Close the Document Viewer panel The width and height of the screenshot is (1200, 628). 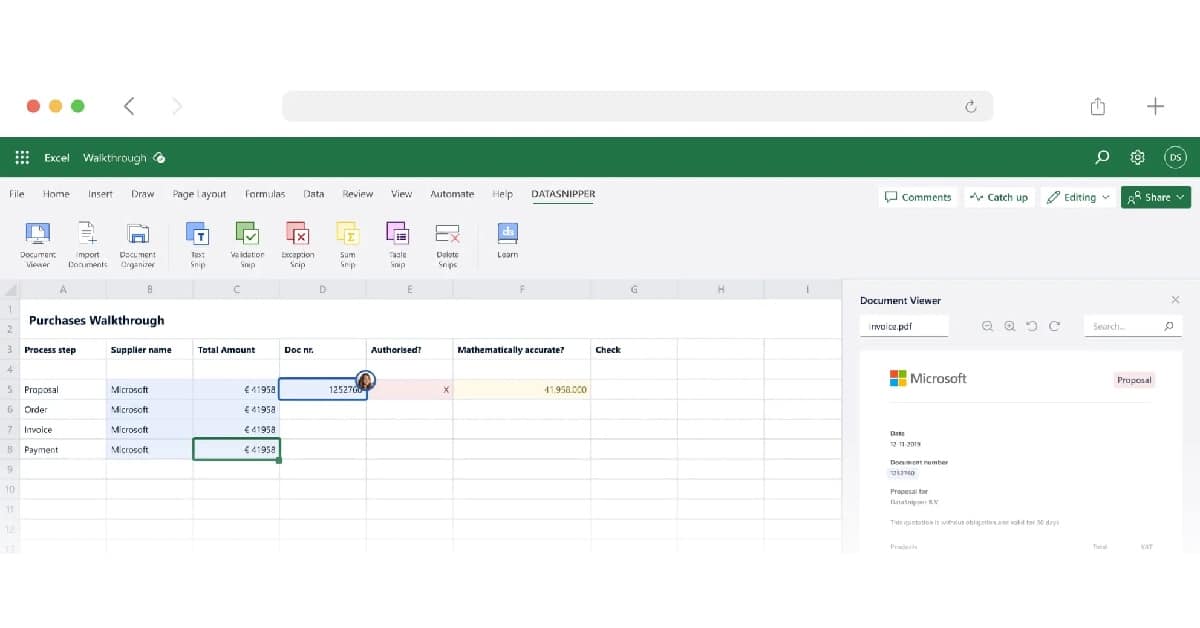tap(1175, 300)
